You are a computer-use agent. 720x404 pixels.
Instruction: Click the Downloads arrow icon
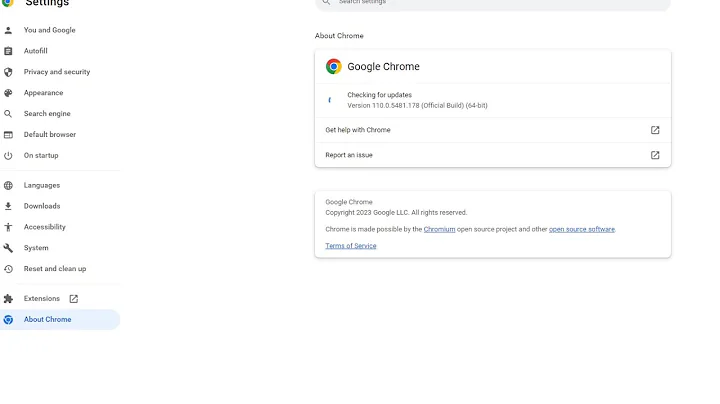click(x=8, y=206)
